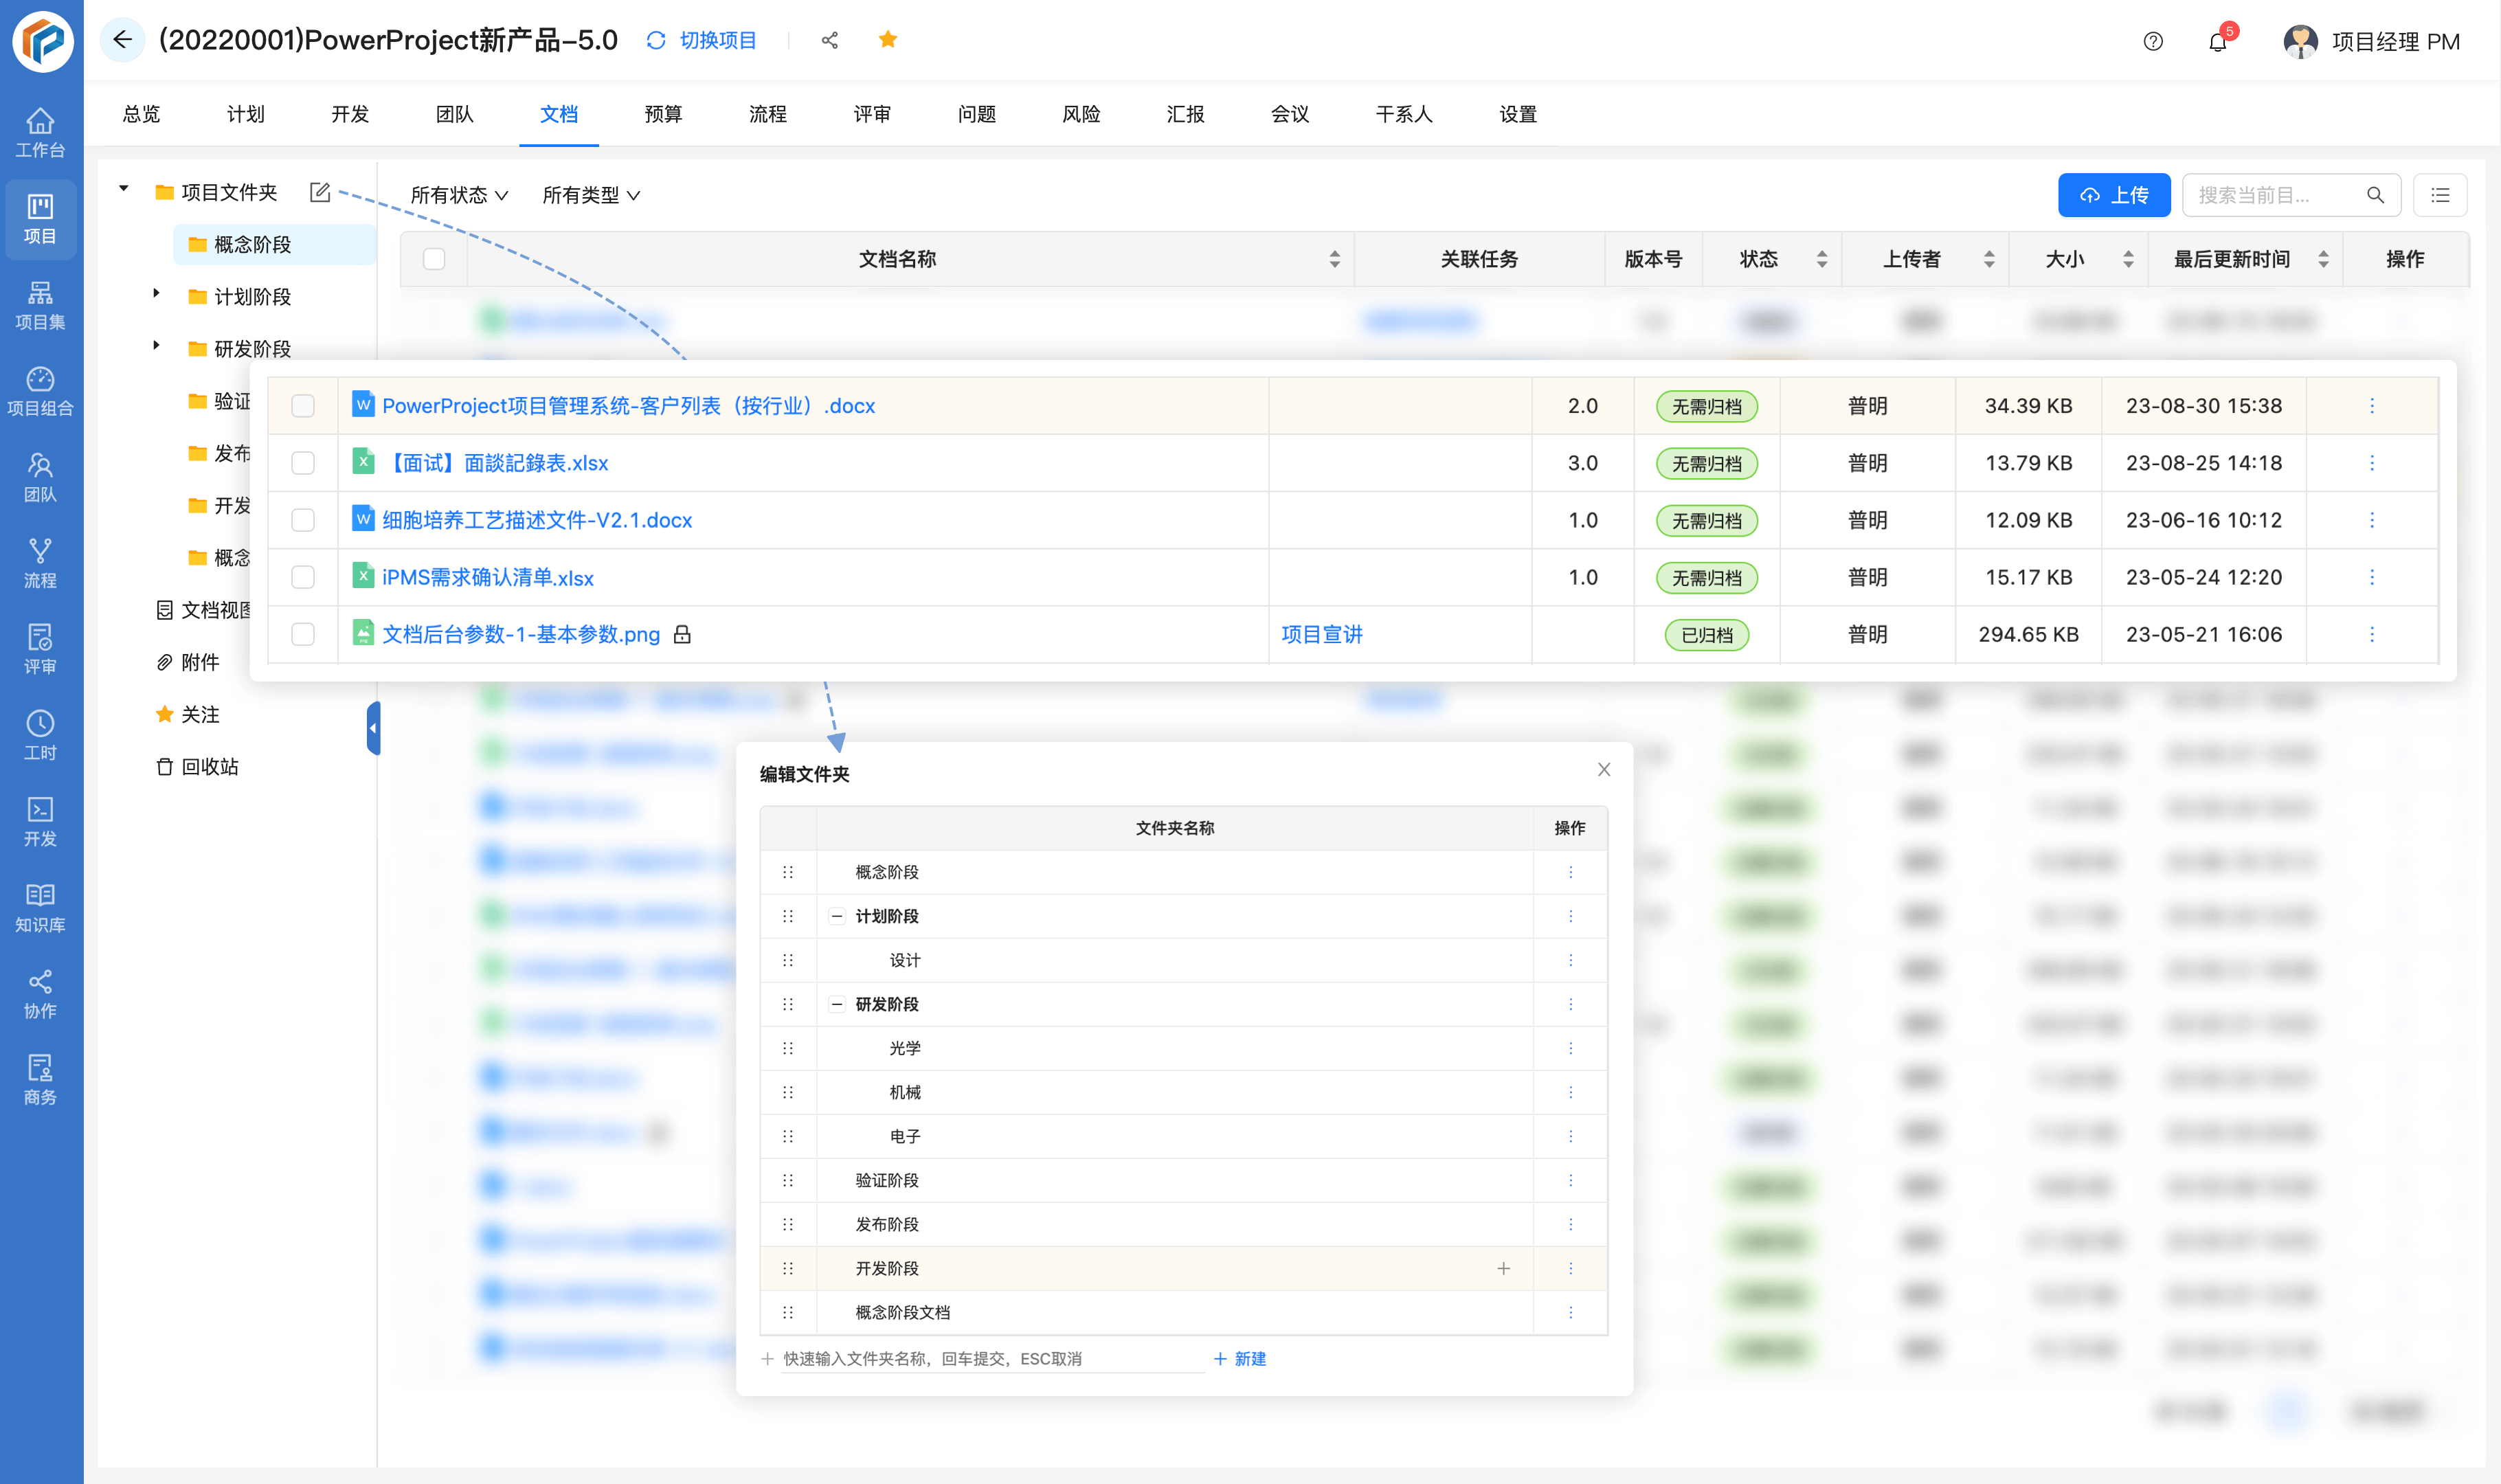Click the drag handle of 概念阶段 row in dialog

tap(788, 872)
